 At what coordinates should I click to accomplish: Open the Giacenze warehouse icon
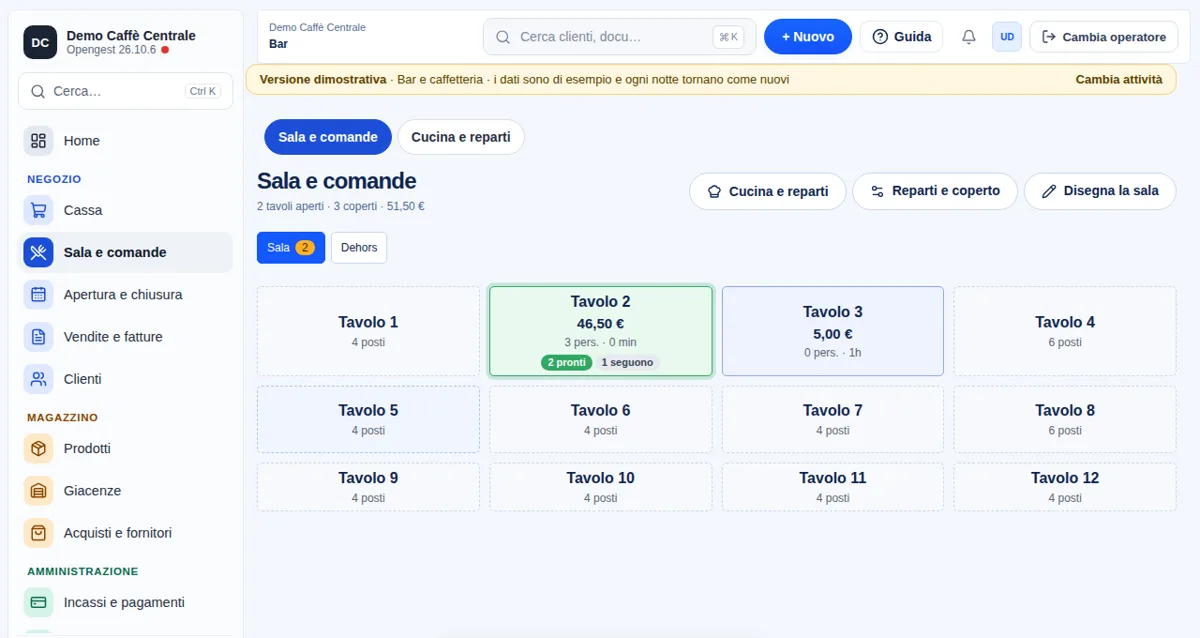tap(38, 491)
